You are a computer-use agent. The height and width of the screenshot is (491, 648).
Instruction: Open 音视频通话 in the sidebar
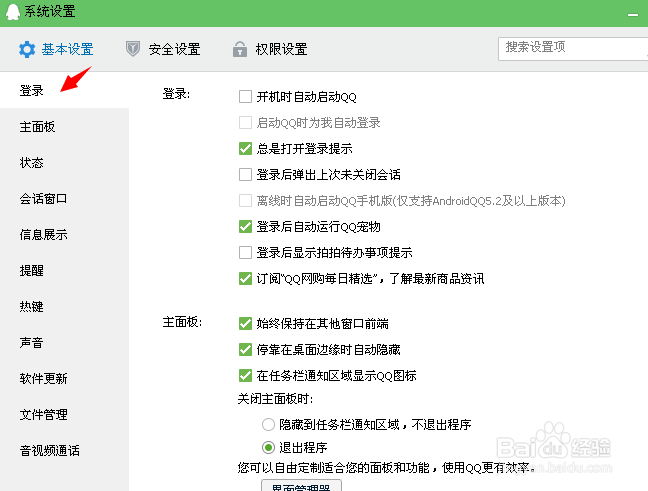pos(64,450)
